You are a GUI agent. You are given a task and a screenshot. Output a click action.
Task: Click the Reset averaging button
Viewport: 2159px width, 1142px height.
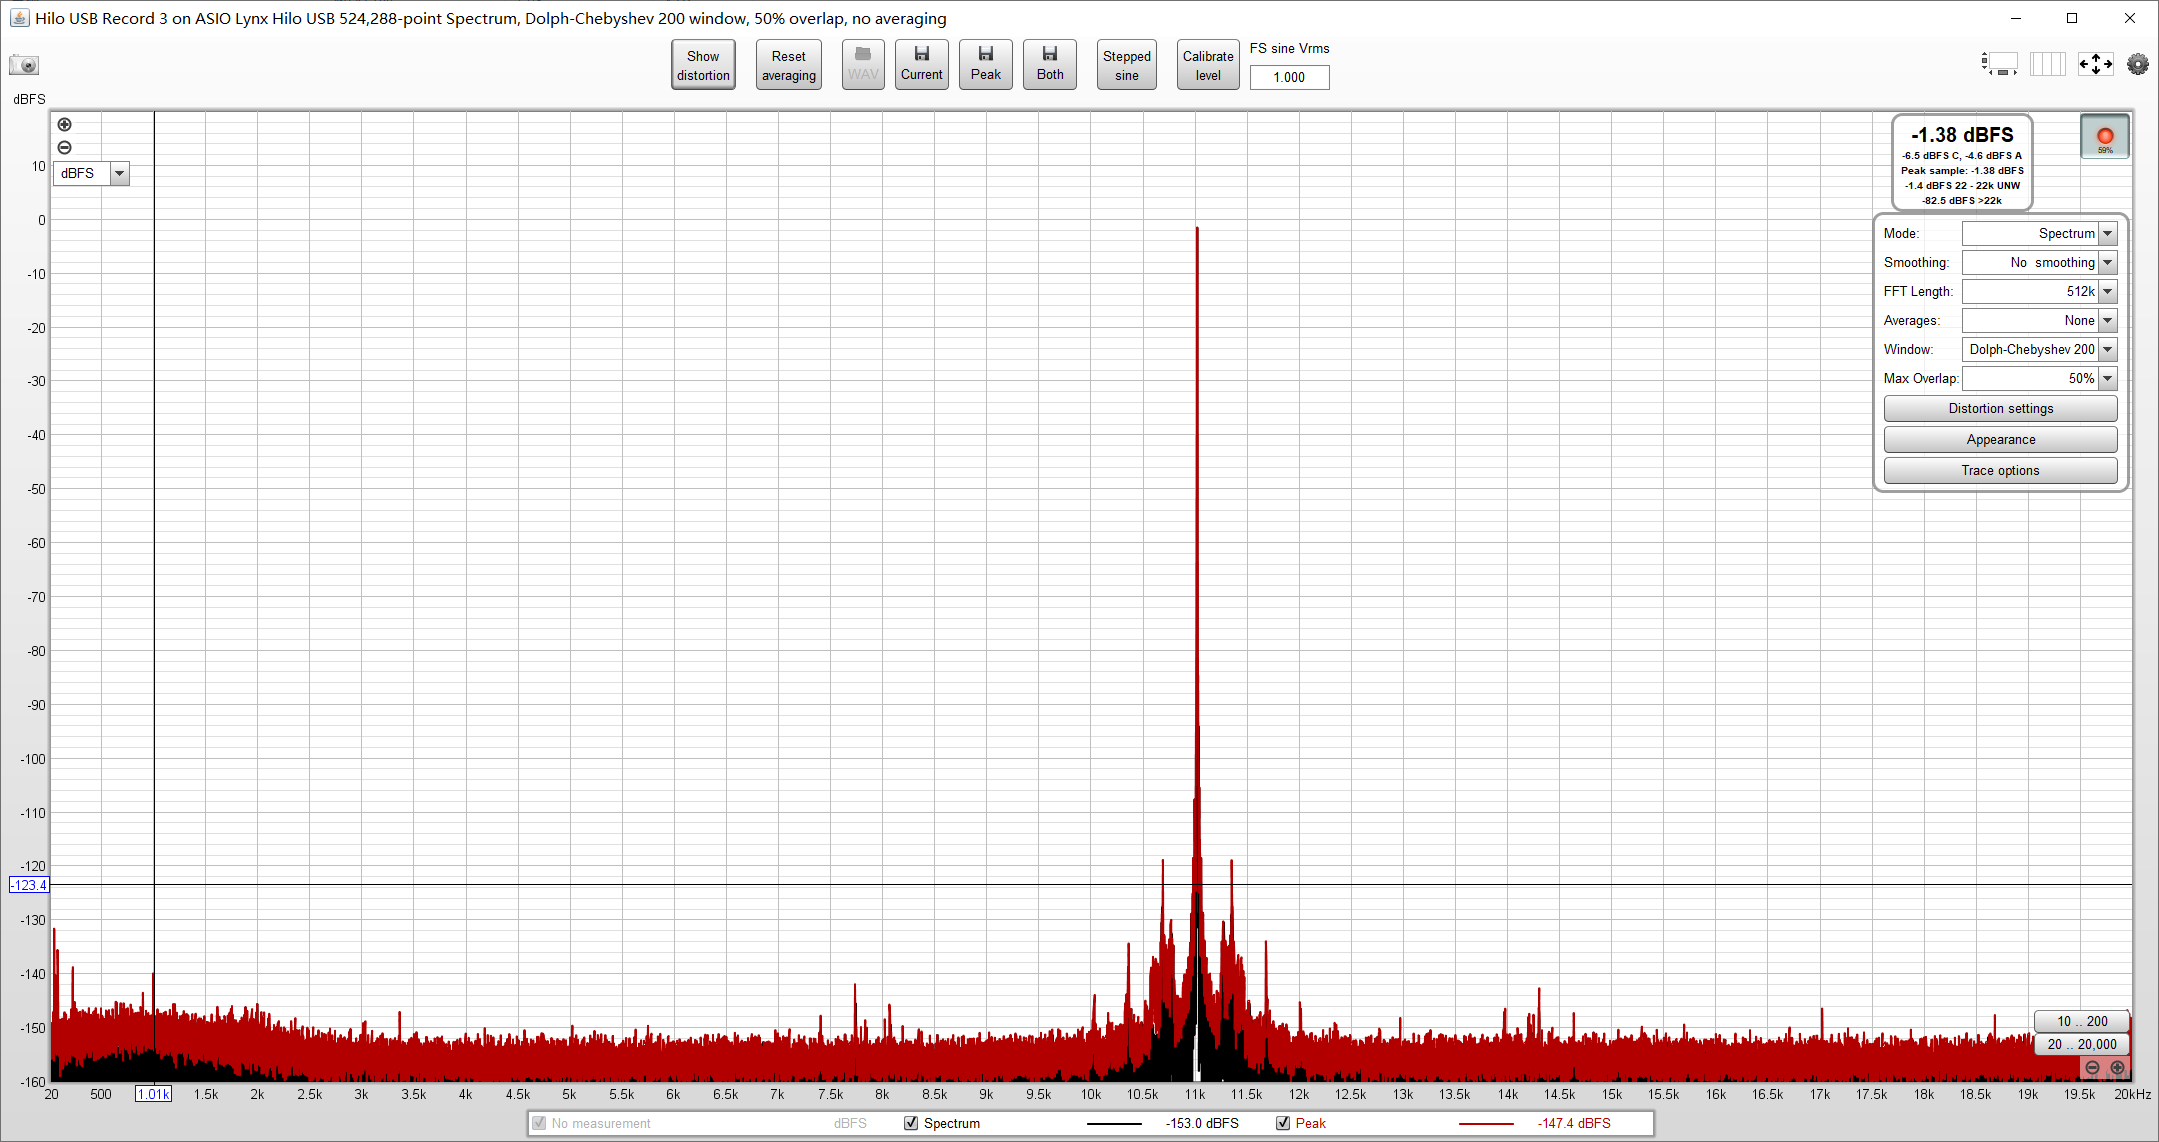788,65
